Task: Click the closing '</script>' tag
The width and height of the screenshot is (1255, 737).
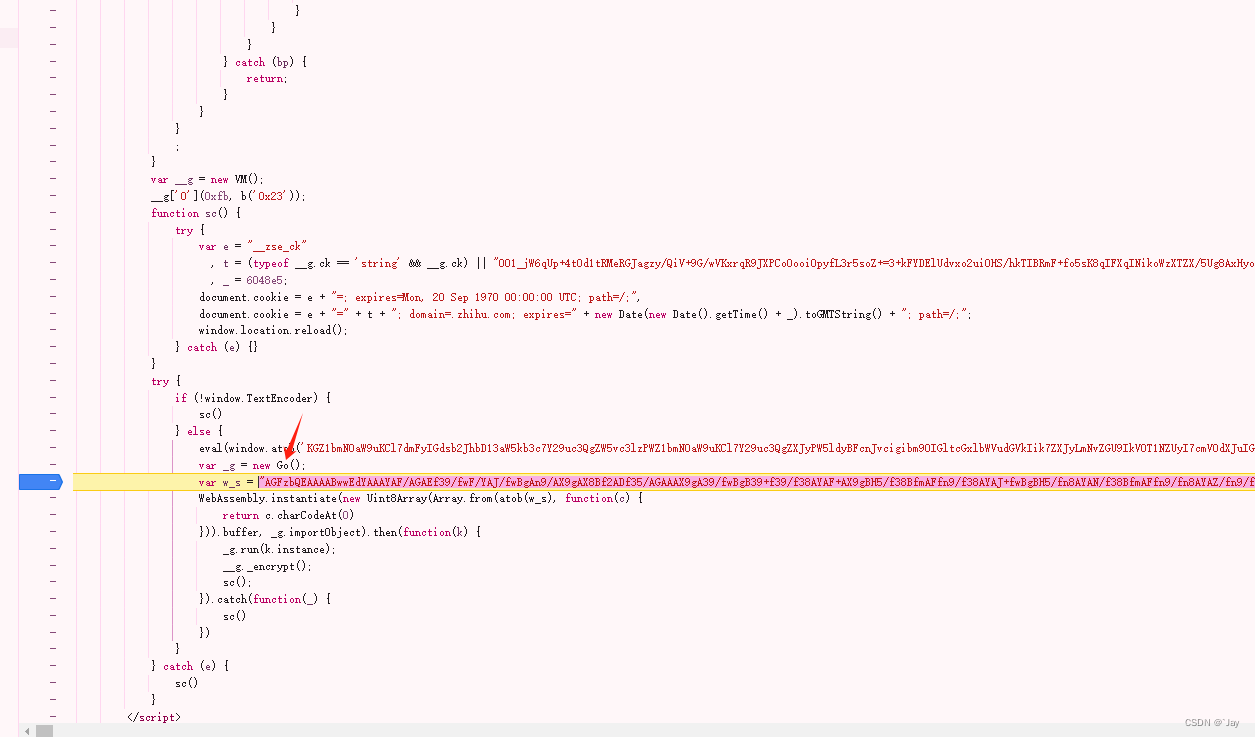Action: 154,717
